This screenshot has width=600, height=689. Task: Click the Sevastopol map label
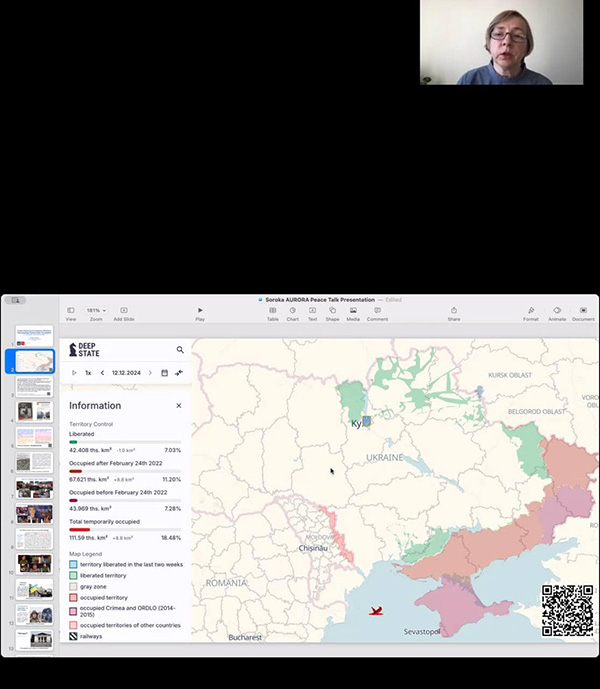422,631
